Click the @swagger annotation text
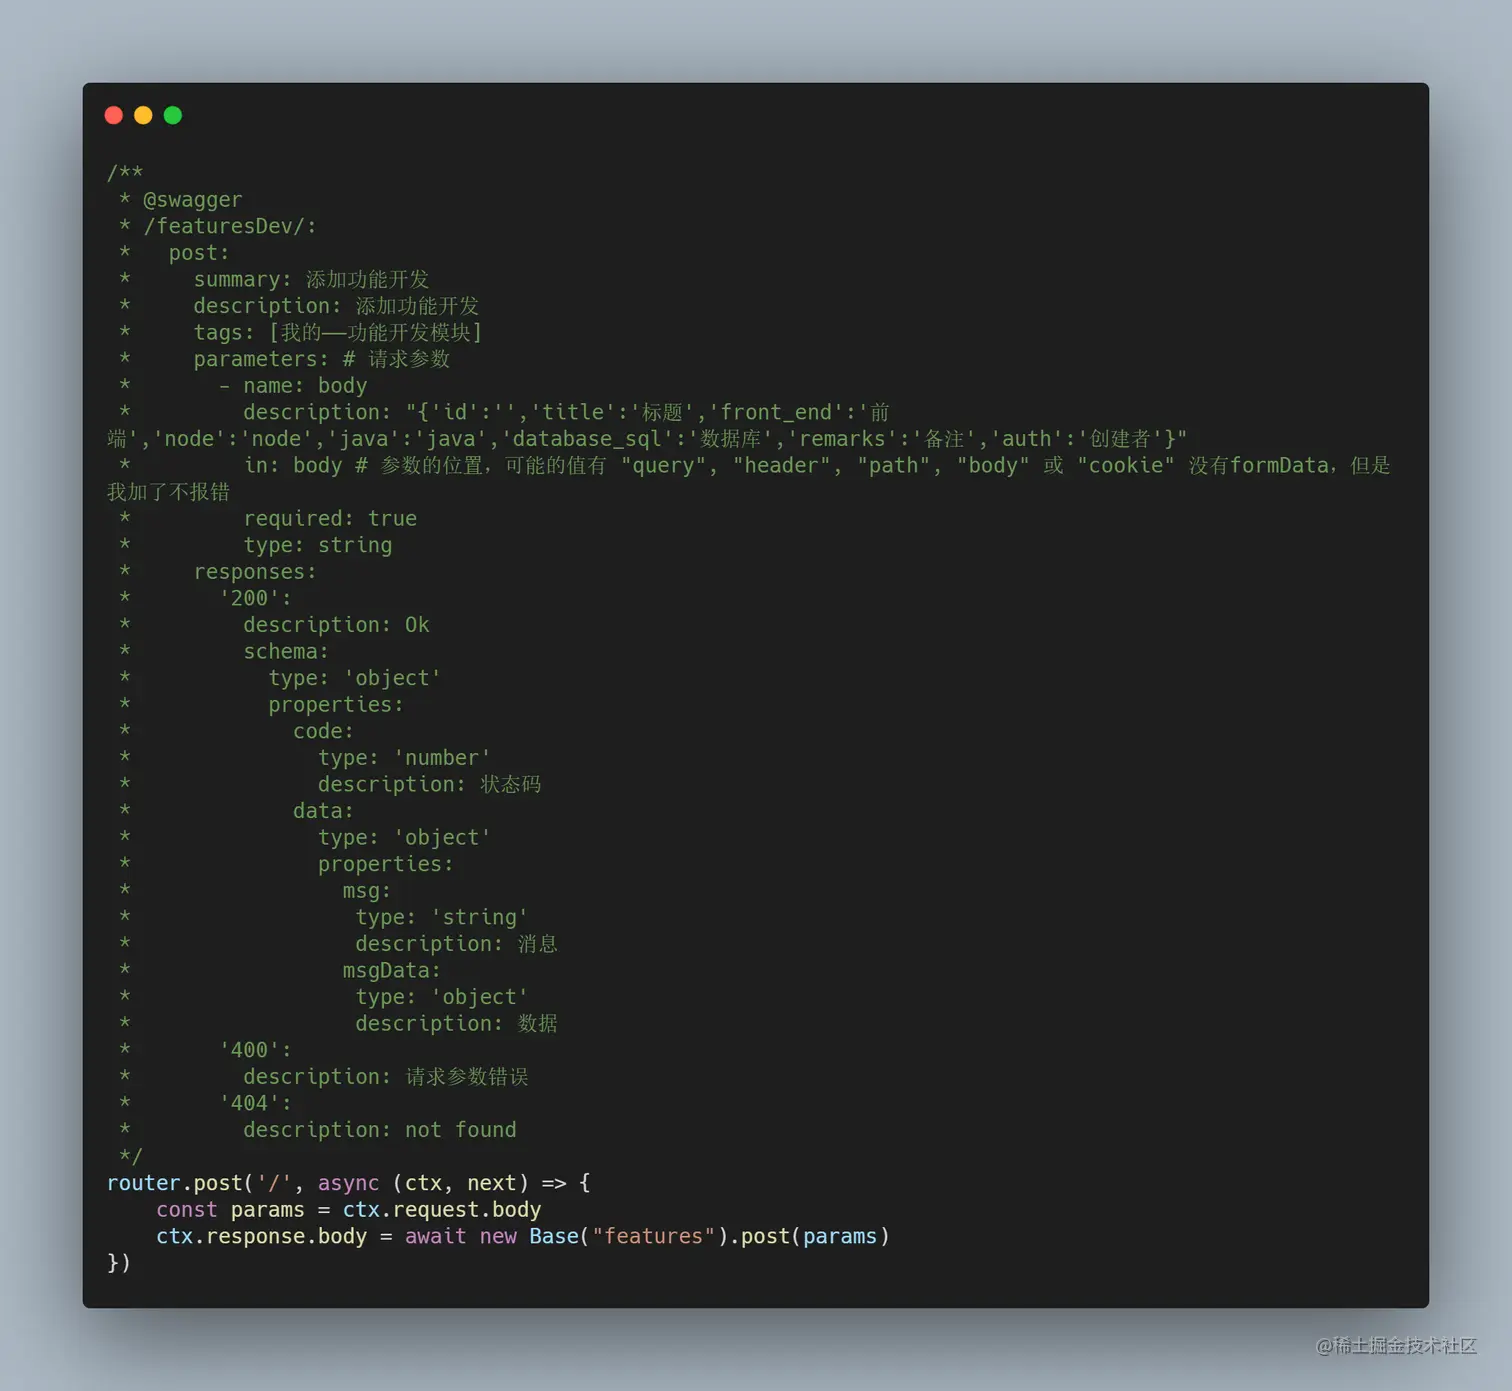Screen dimensions: 1512x1391 point(192,200)
